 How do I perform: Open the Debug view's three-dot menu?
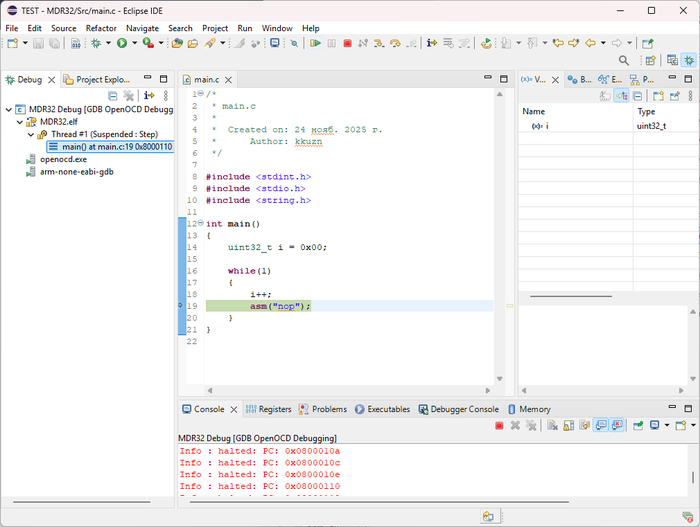click(x=166, y=96)
